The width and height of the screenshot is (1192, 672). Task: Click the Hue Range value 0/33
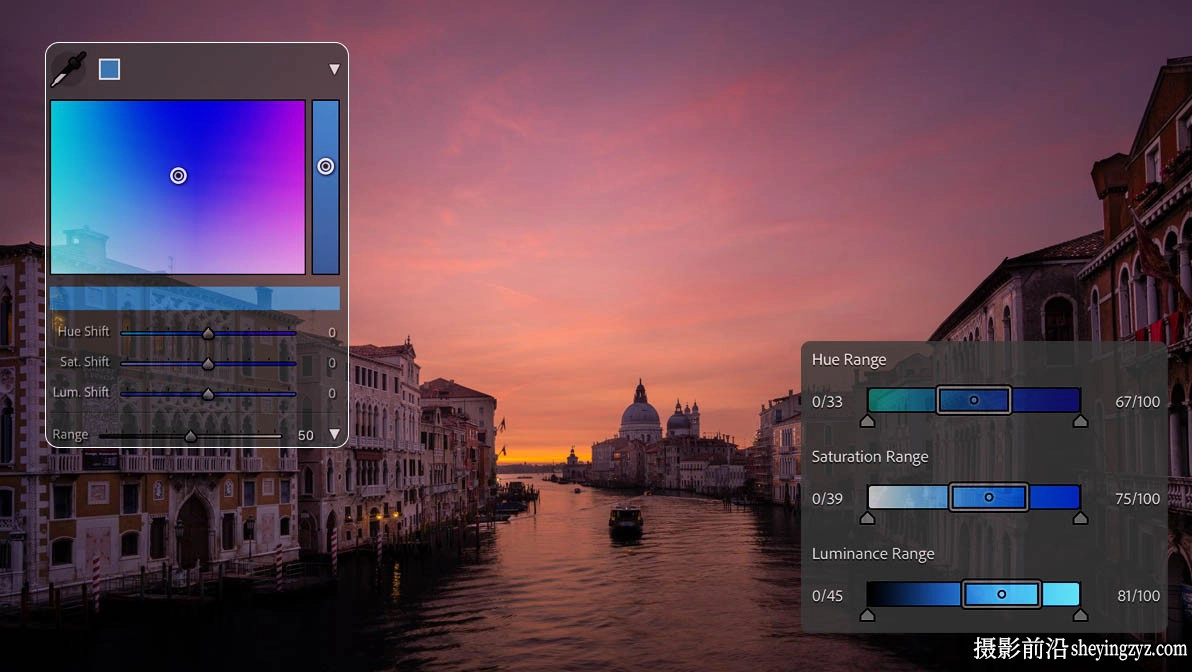point(827,401)
